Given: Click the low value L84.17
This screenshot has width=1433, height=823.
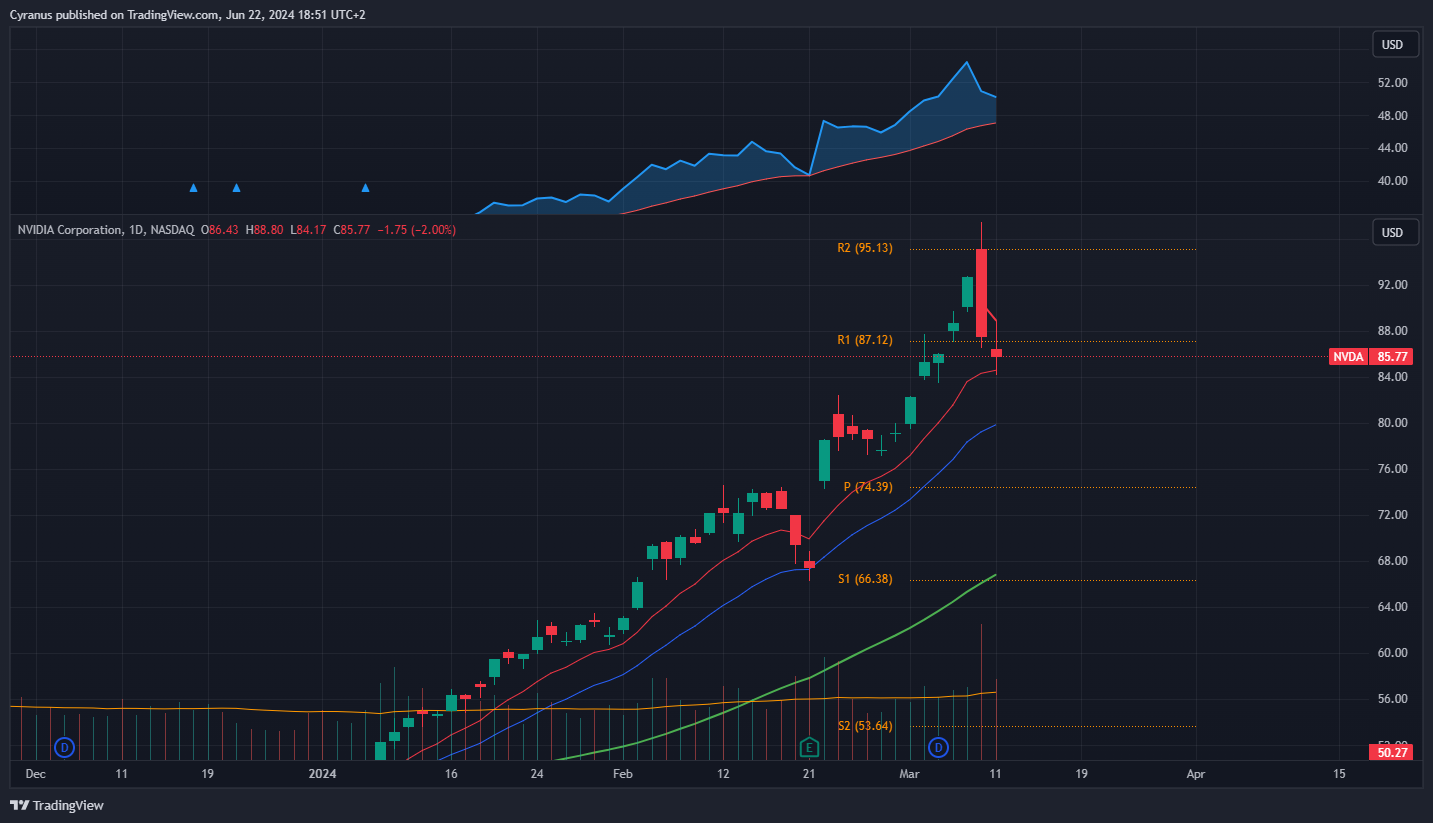Looking at the screenshot, I should click(x=309, y=230).
